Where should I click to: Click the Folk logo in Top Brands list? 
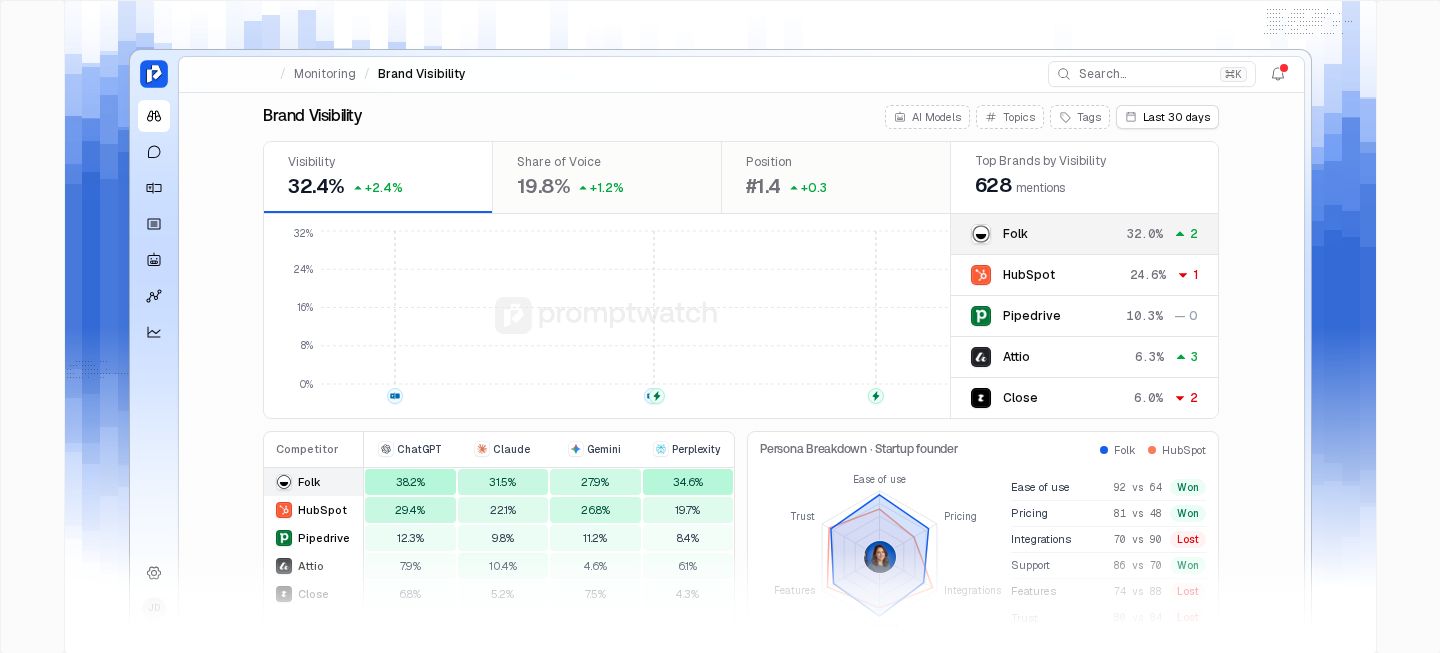point(981,234)
